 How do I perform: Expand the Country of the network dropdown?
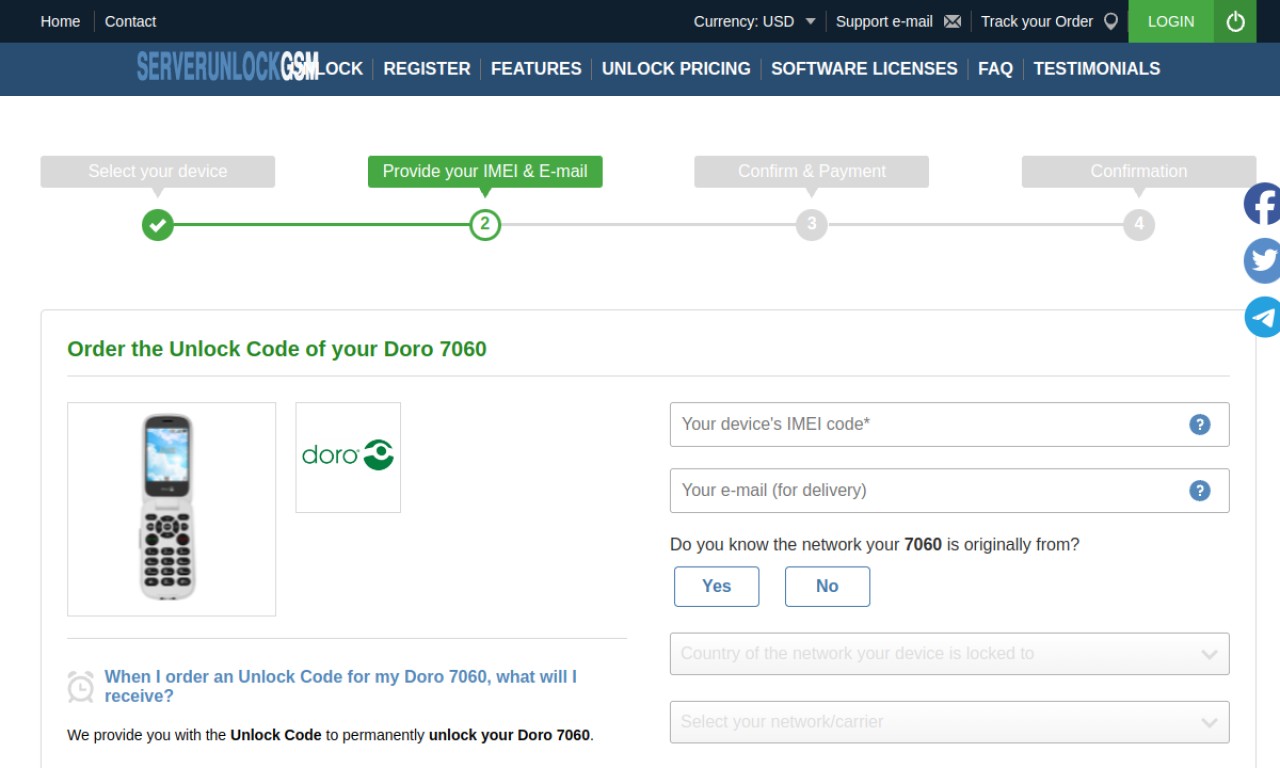949,654
